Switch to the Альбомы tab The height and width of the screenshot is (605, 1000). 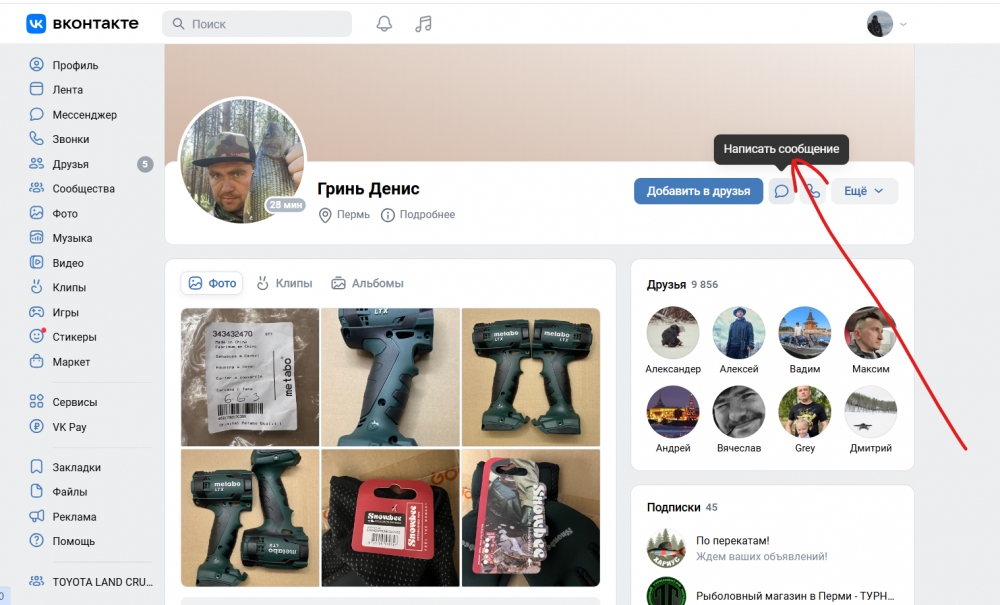[367, 283]
